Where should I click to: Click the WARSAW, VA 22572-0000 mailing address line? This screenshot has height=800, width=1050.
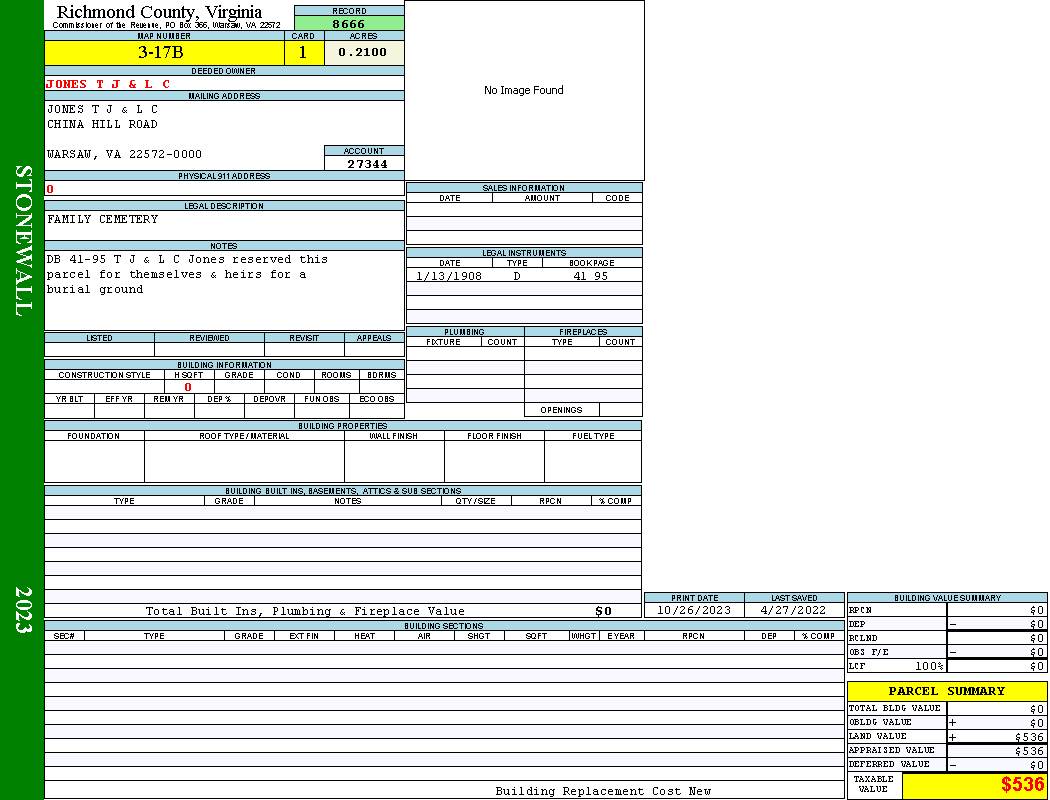point(124,154)
